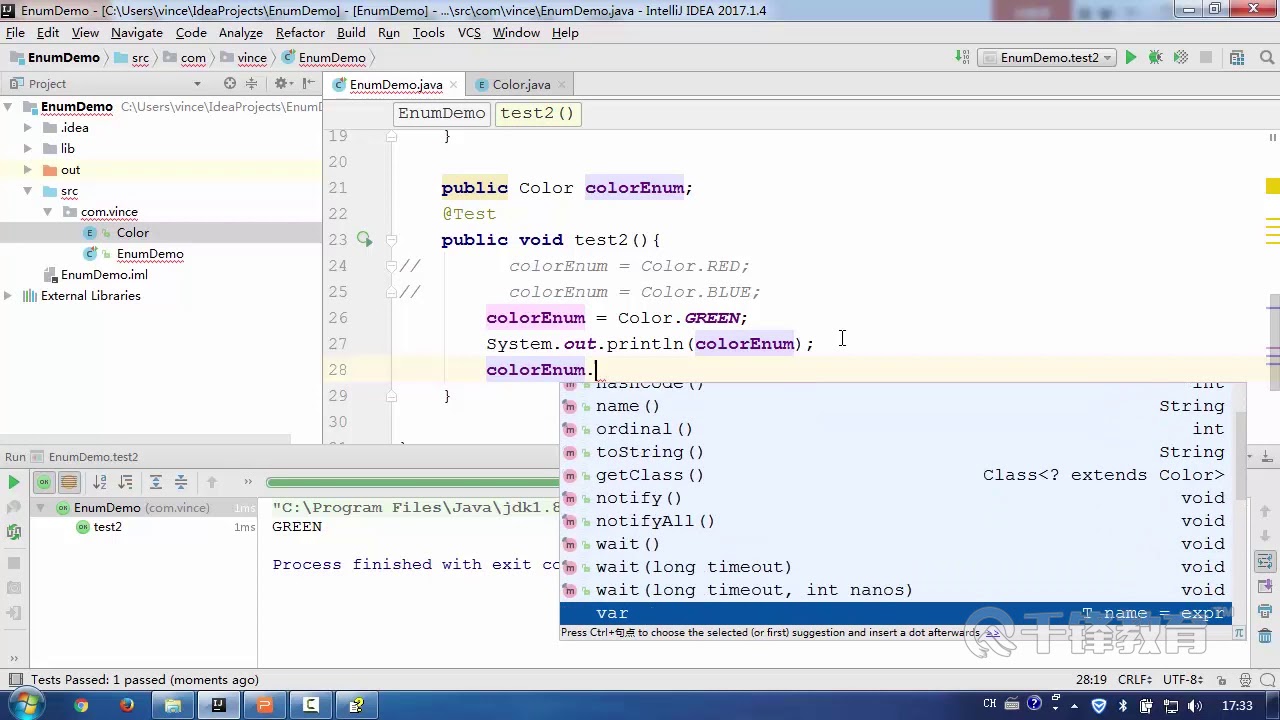
Task: Open Project Structure dialog icon
Action: tap(1237, 58)
